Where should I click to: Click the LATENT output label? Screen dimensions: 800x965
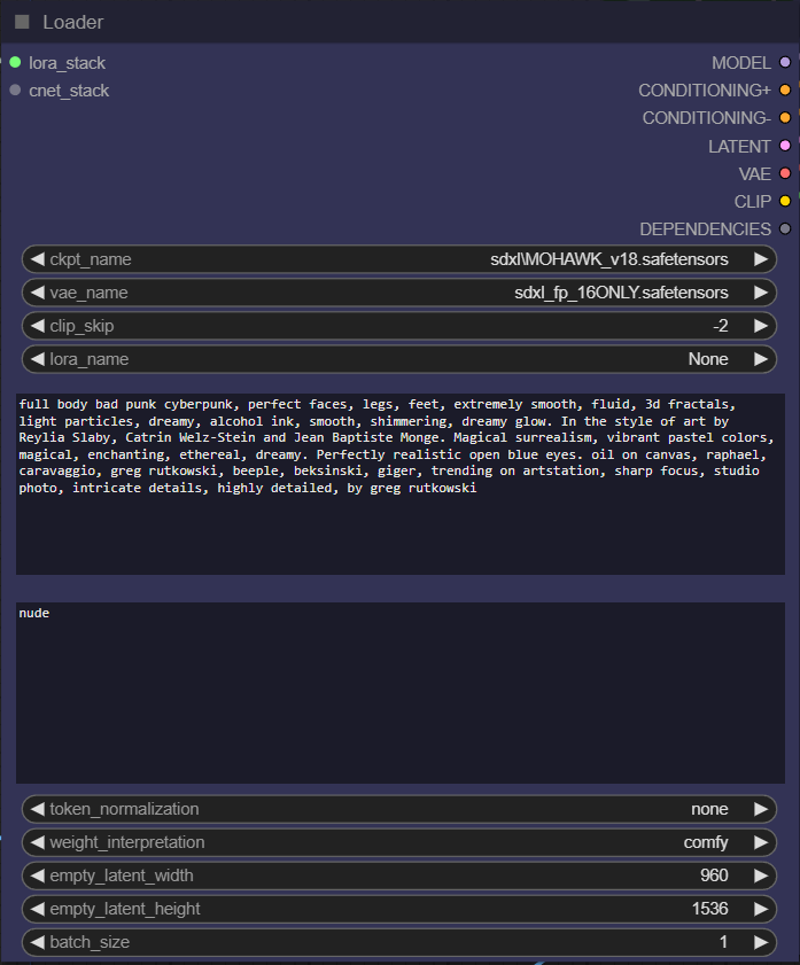click(x=739, y=146)
